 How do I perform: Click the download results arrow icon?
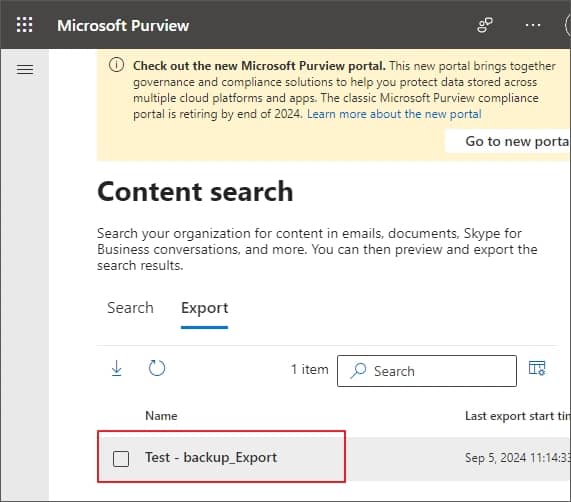click(x=117, y=368)
